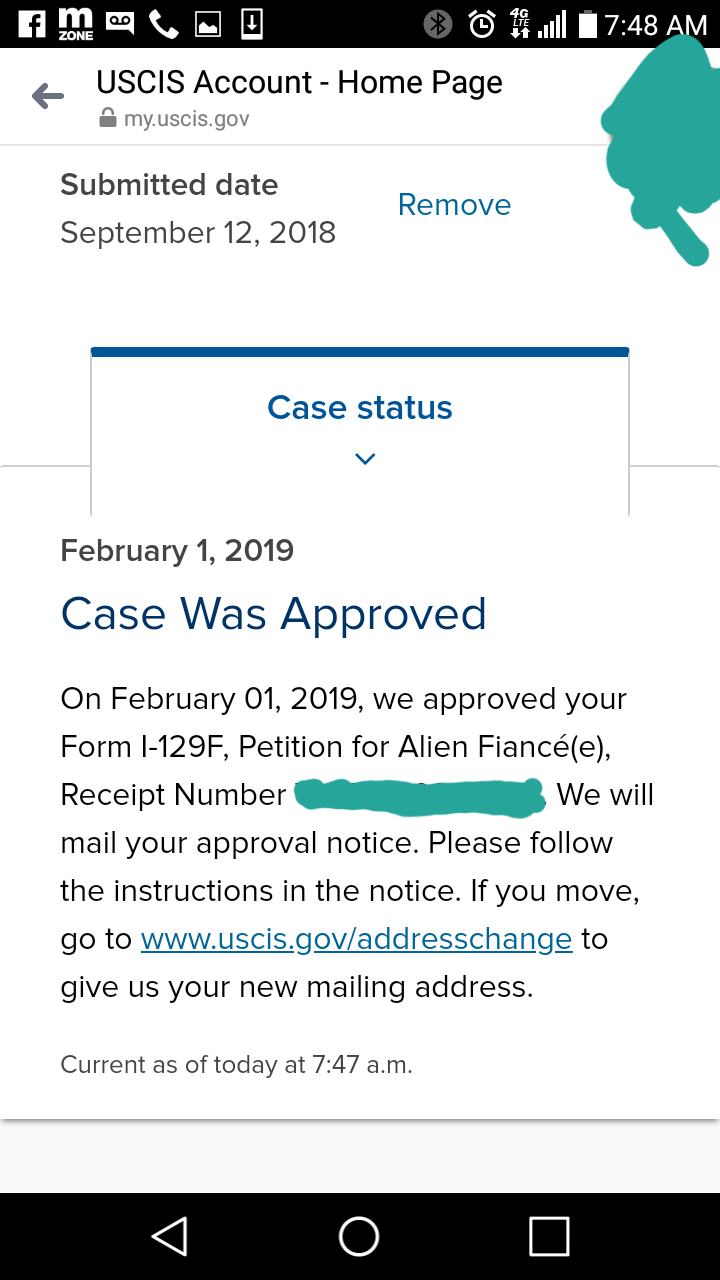This screenshot has height=1280, width=720.
Task: Tap the alarm clock status icon
Action: pos(482,24)
